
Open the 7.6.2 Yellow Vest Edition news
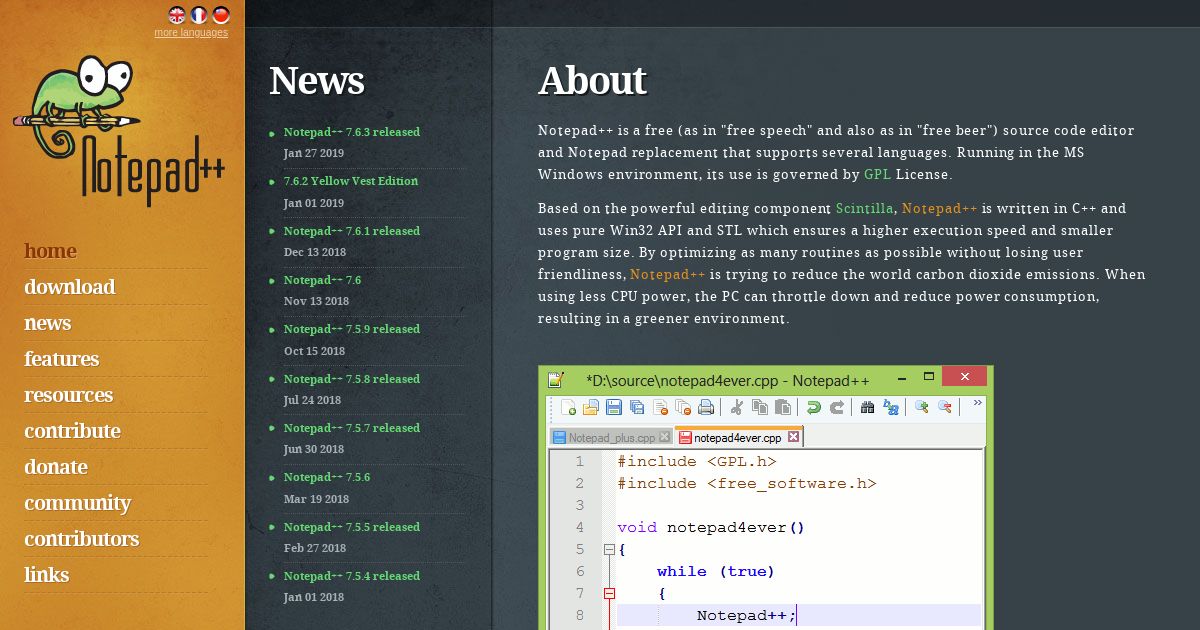pos(351,181)
